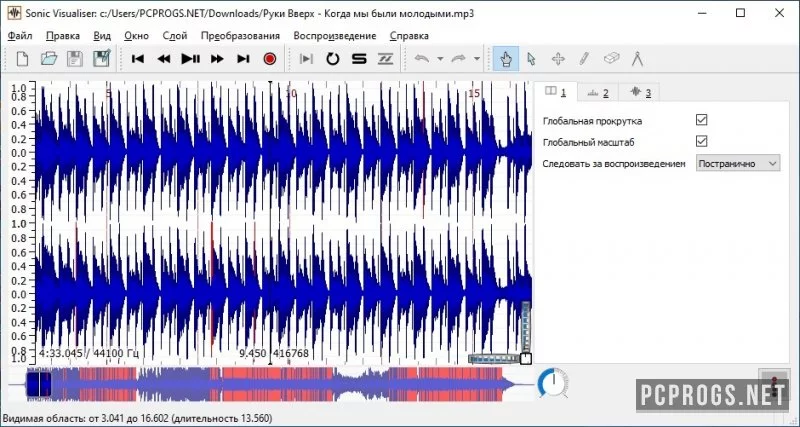Click the Sonic Visualiser window title text

tap(250, 14)
